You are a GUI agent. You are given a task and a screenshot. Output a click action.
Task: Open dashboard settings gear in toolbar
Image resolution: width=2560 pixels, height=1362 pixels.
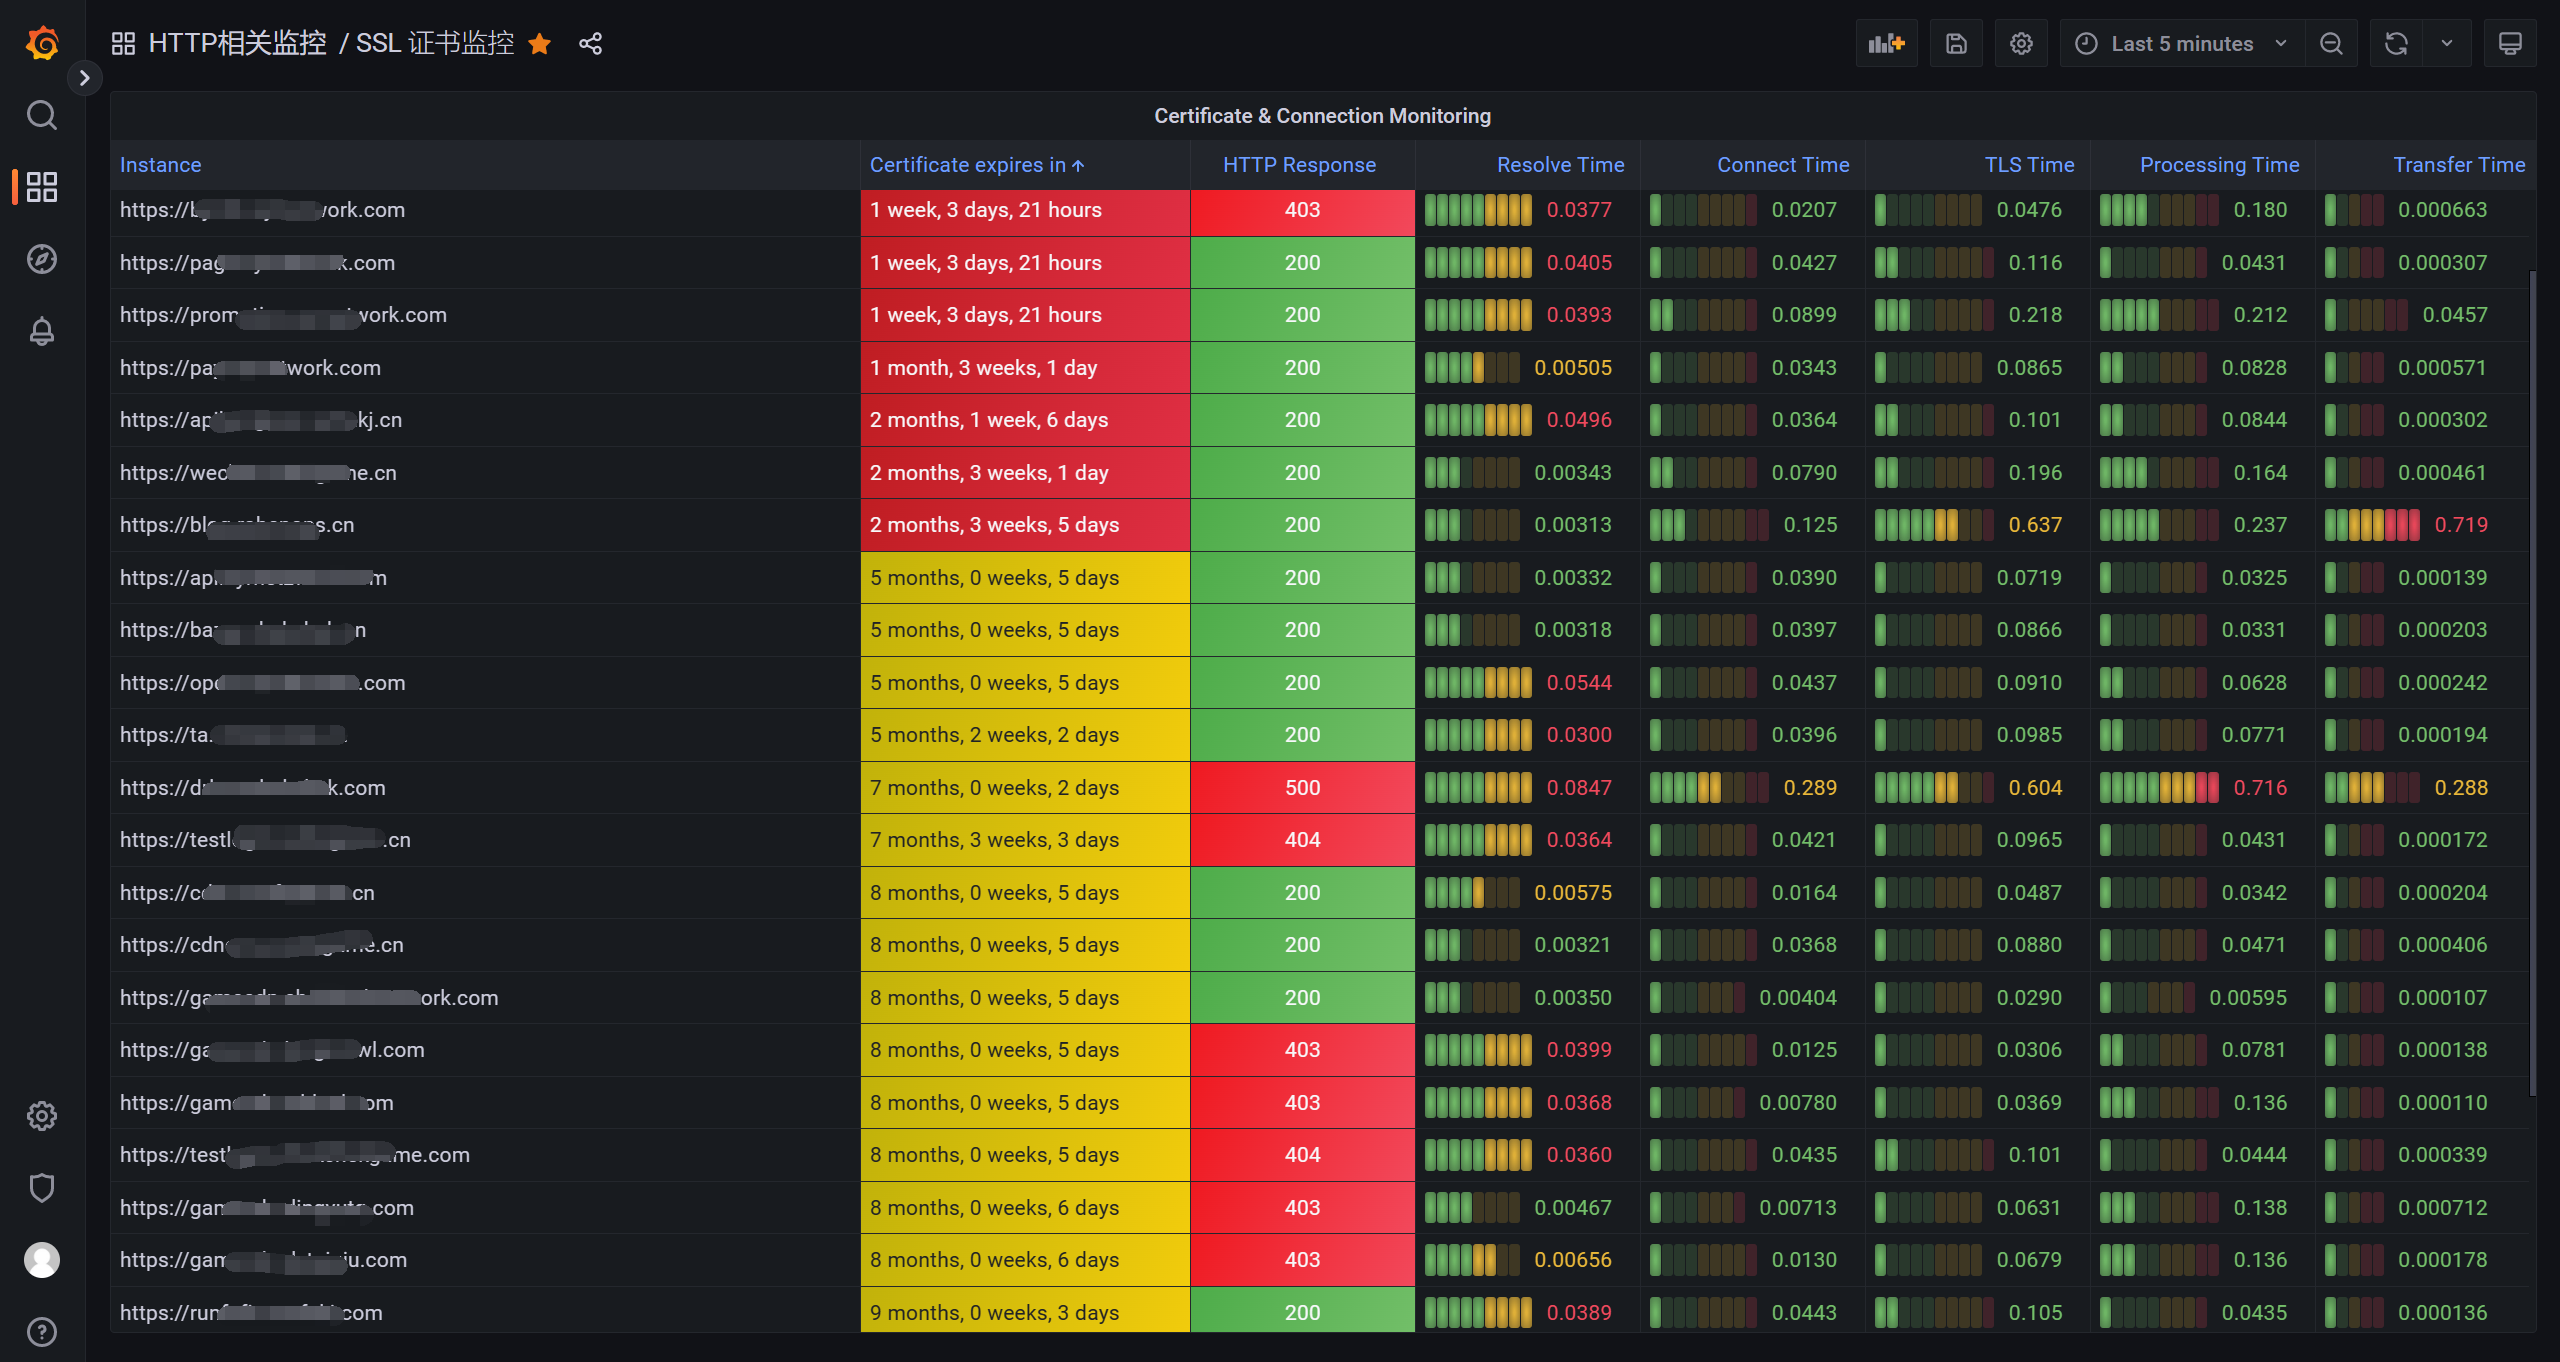[x=2021, y=43]
